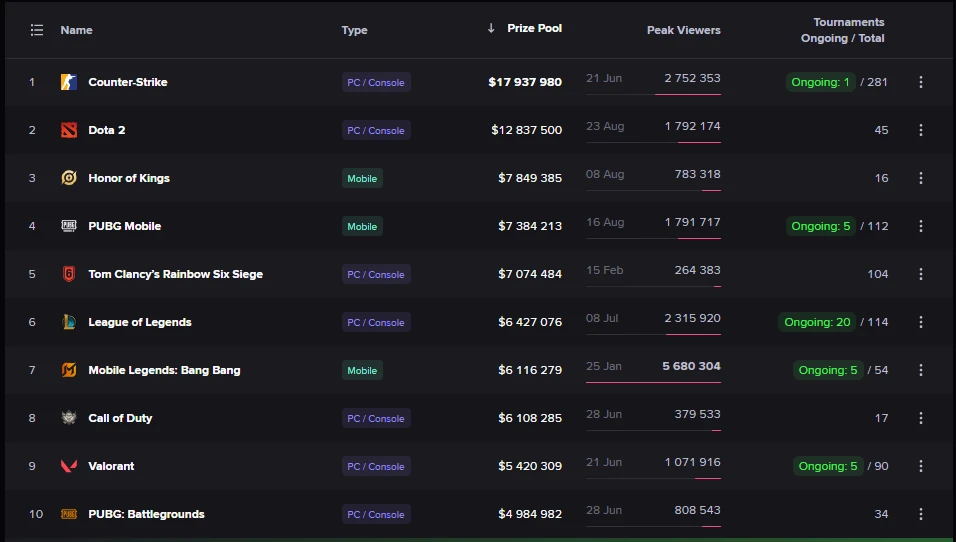Screen dimensions: 956x542
Task: Click the Ongoing: 5 badge for Mobile Legends
Action: 828,370
